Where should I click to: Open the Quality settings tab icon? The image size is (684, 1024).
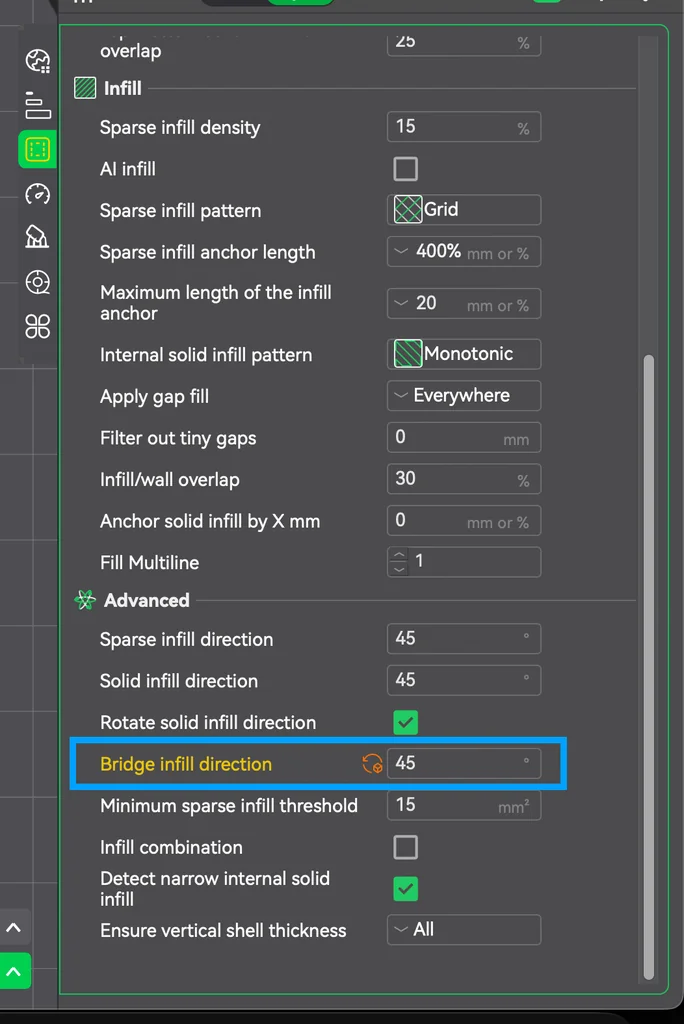[x=37, y=62]
